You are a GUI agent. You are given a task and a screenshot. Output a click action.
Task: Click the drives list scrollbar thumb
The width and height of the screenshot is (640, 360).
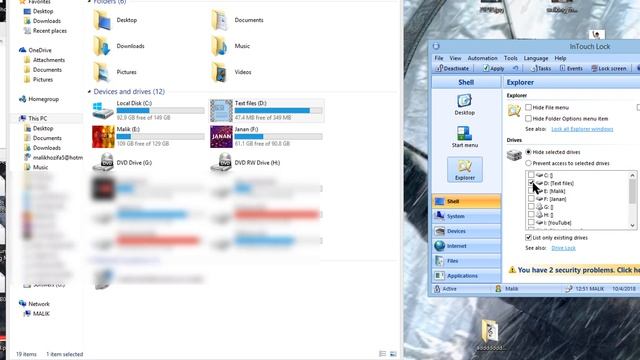click(x=632, y=191)
